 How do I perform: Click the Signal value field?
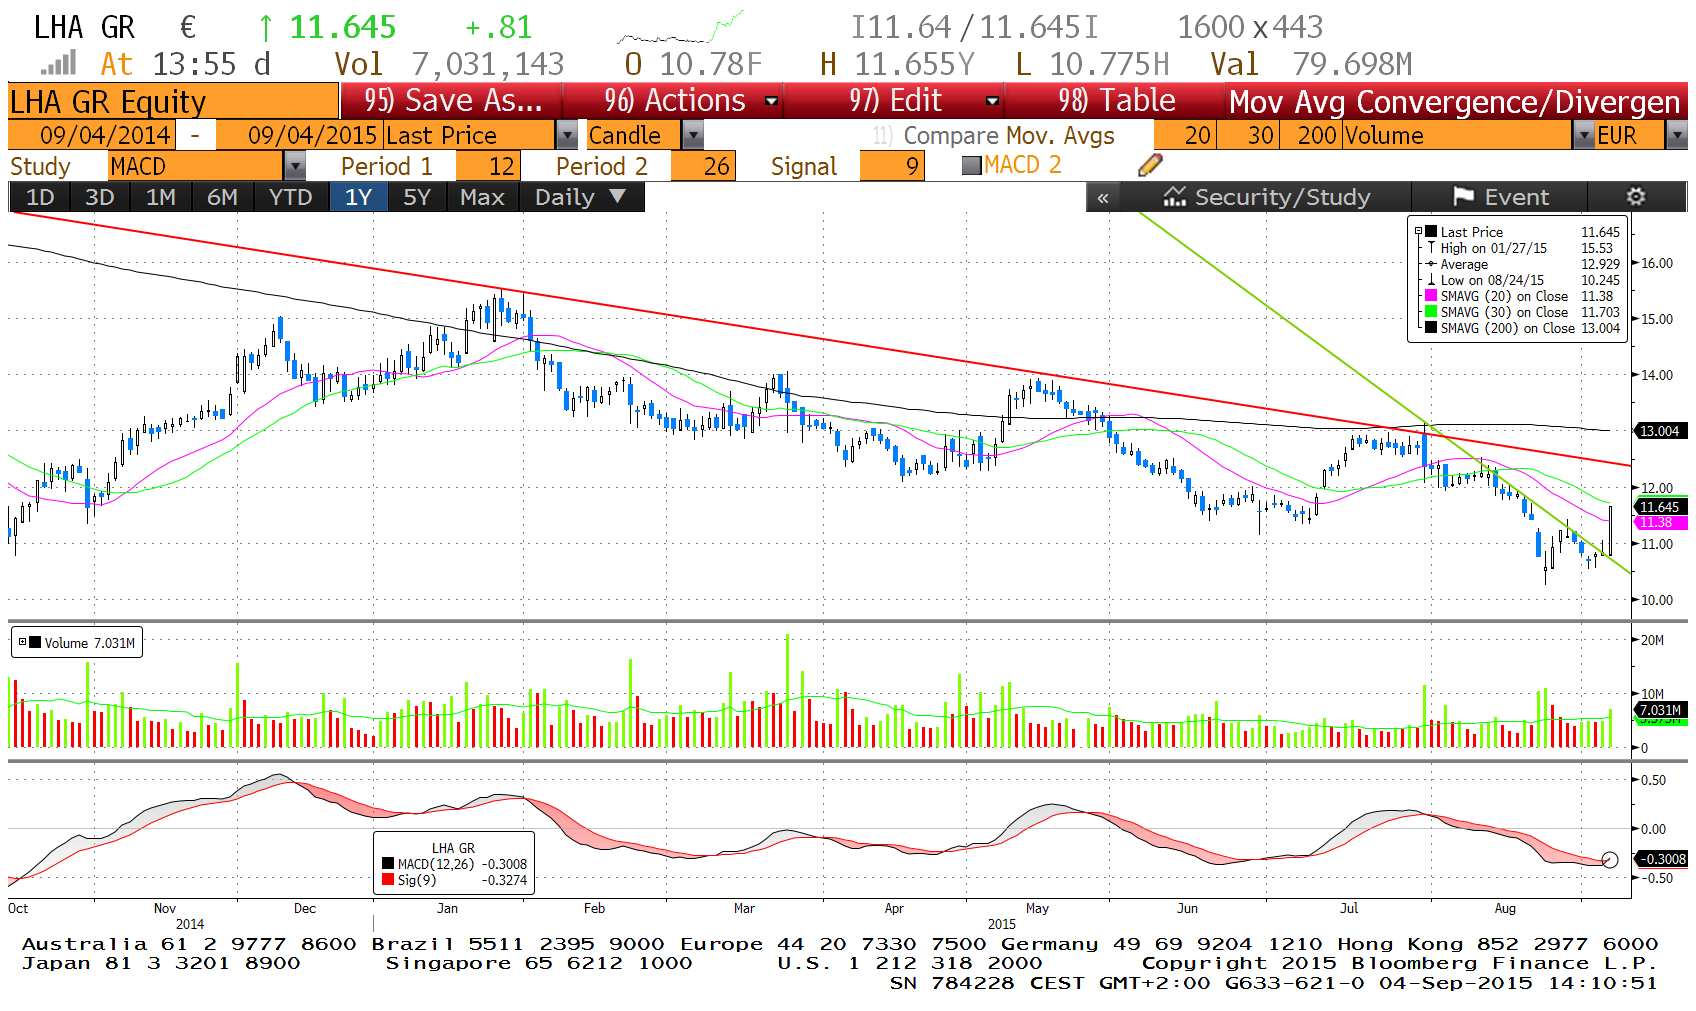click(892, 166)
